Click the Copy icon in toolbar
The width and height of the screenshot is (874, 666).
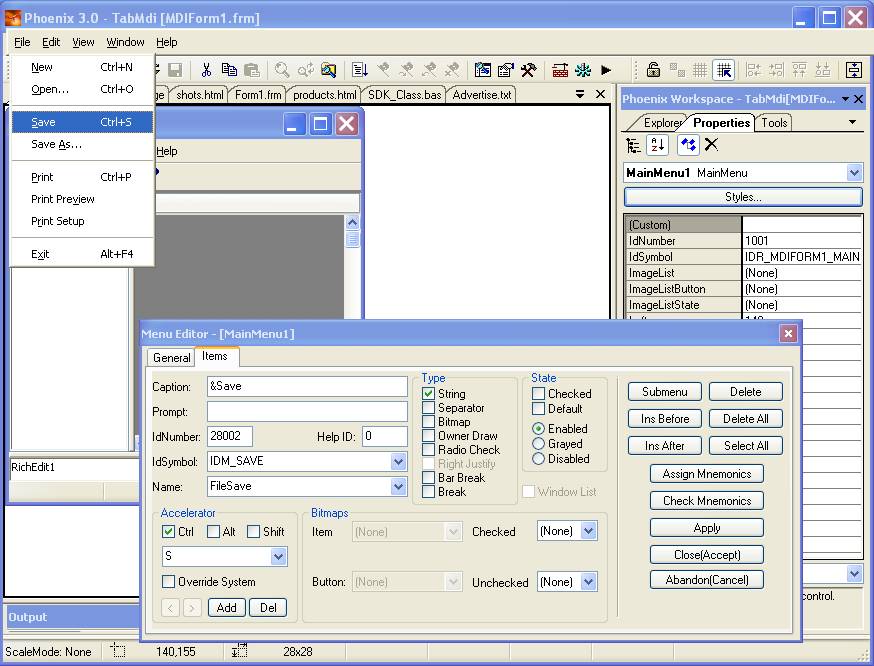(x=229, y=70)
